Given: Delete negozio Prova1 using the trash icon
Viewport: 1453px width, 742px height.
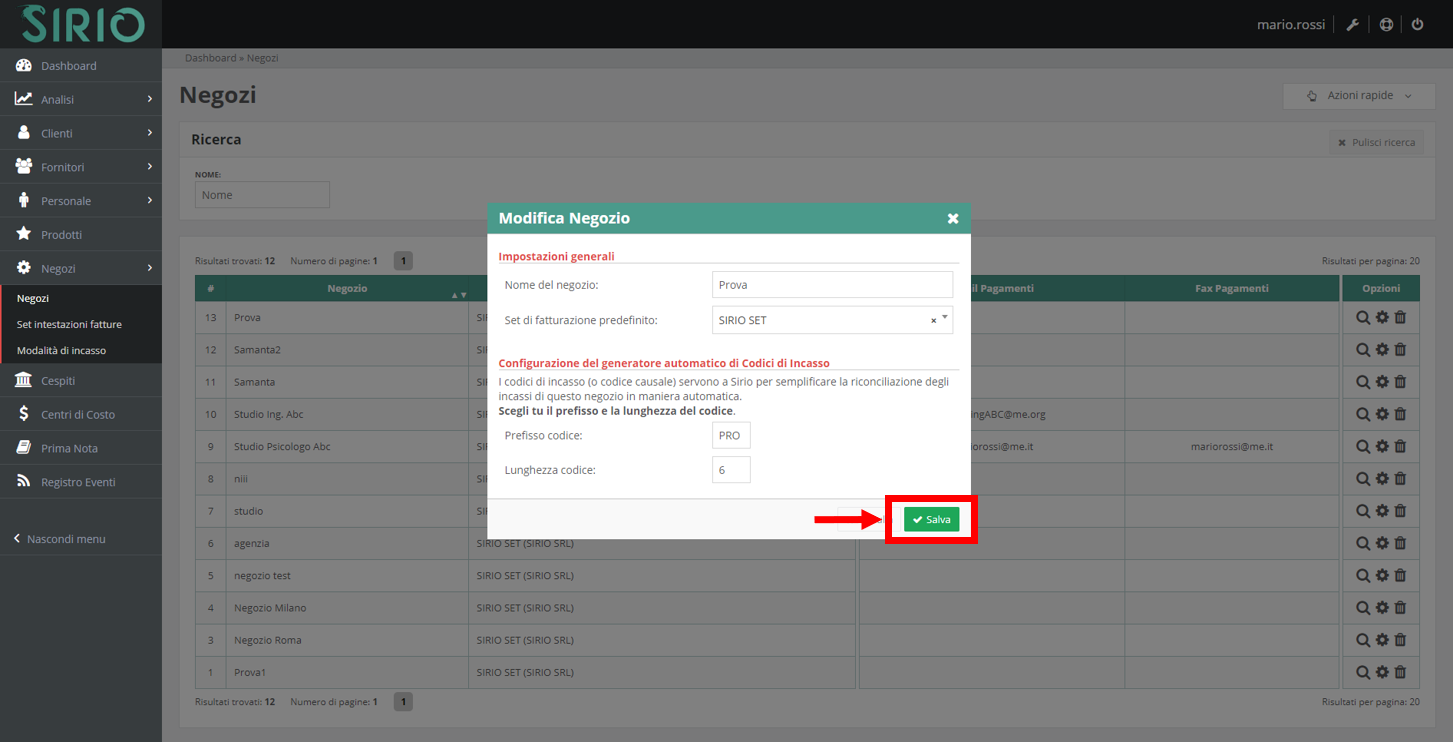Looking at the screenshot, I should click(1400, 672).
